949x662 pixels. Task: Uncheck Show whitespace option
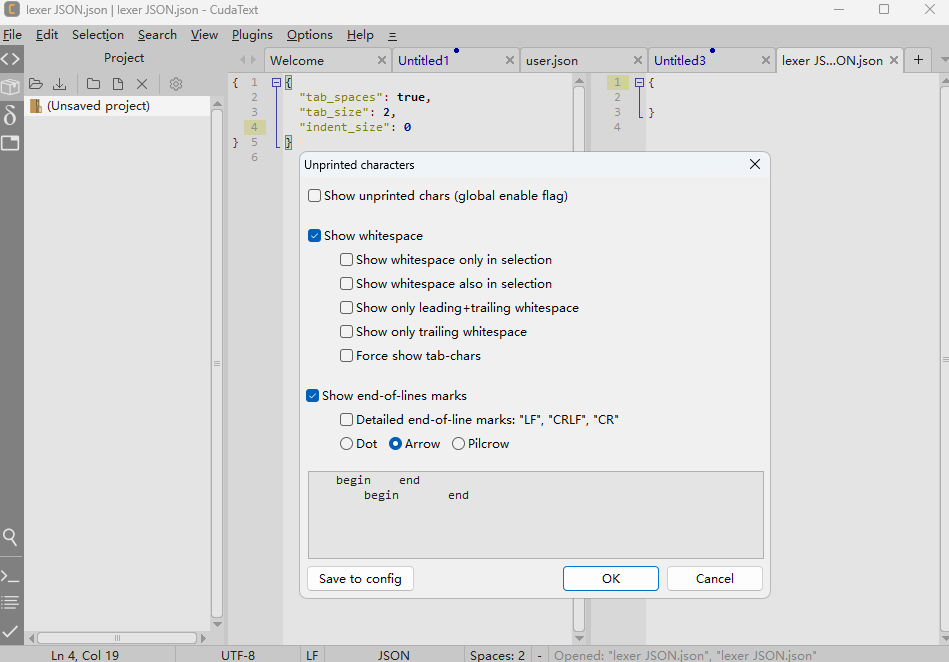click(x=314, y=236)
